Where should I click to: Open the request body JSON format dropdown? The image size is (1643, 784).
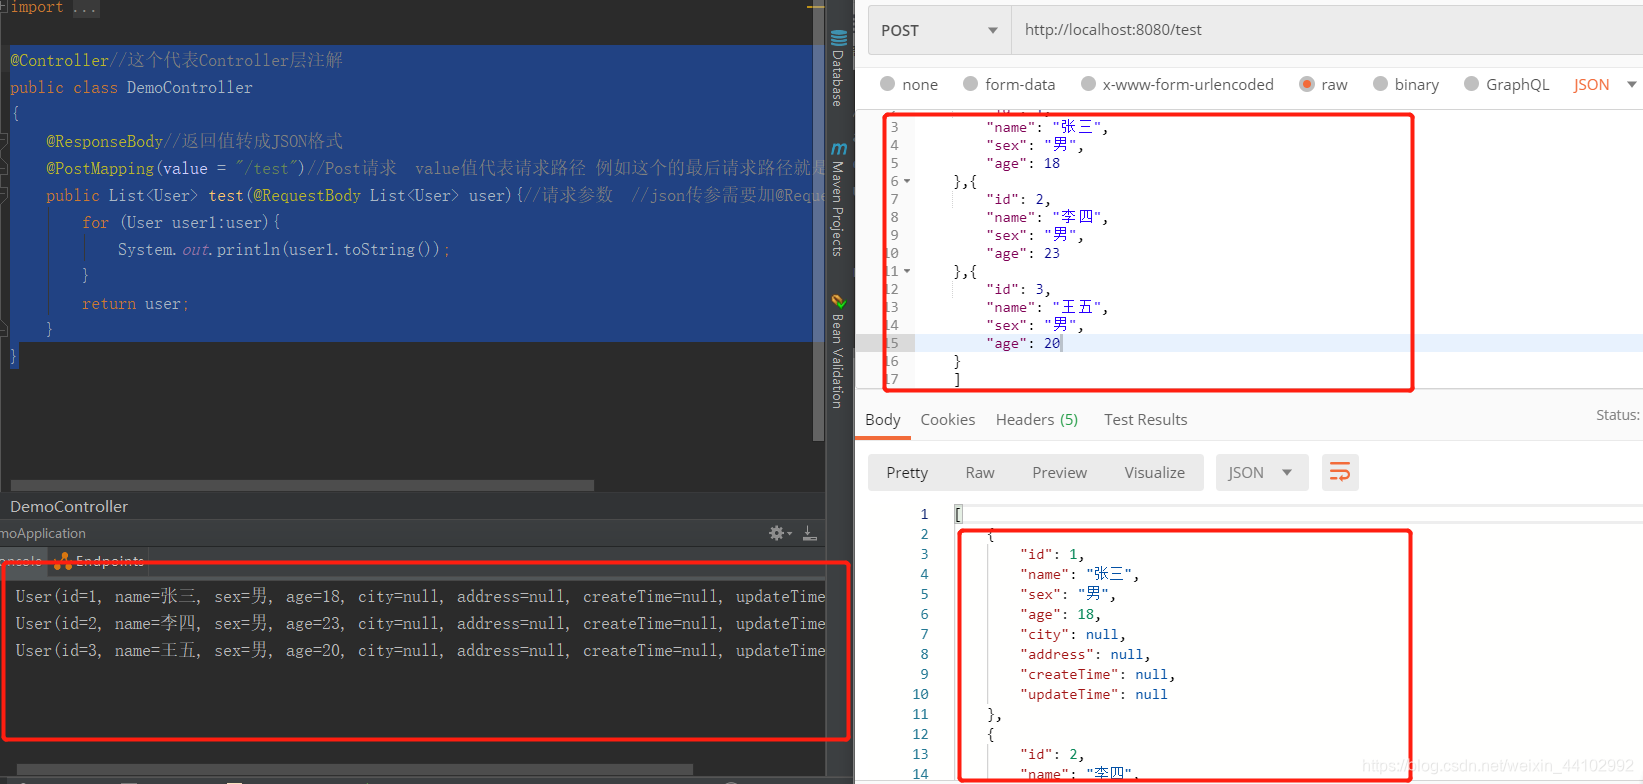tap(1605, 84)
